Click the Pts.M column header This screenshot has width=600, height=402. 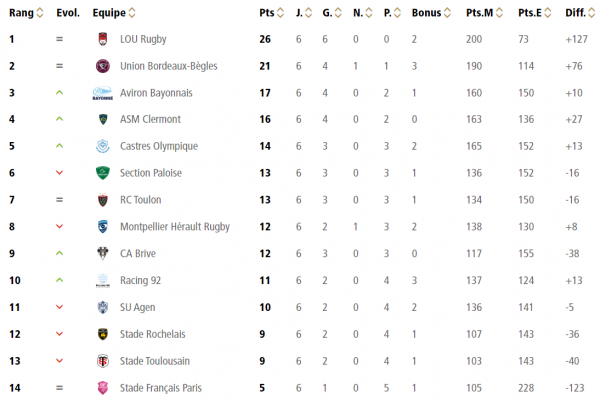pyautogui.click(x=479, y=13)
